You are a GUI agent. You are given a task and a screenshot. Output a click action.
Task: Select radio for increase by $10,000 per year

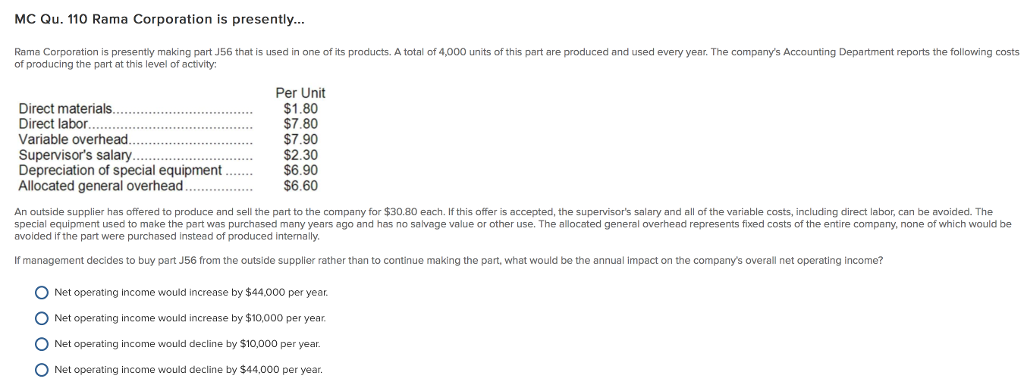click(42, 318)
